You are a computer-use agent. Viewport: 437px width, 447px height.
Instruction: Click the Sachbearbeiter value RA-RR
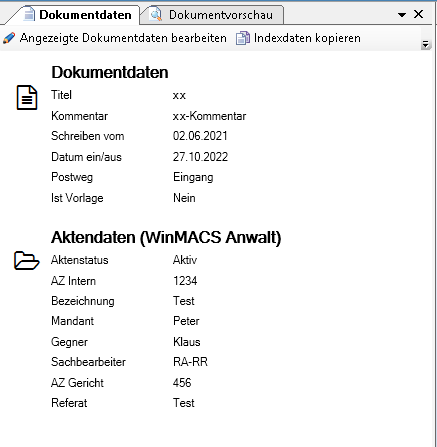190,362
